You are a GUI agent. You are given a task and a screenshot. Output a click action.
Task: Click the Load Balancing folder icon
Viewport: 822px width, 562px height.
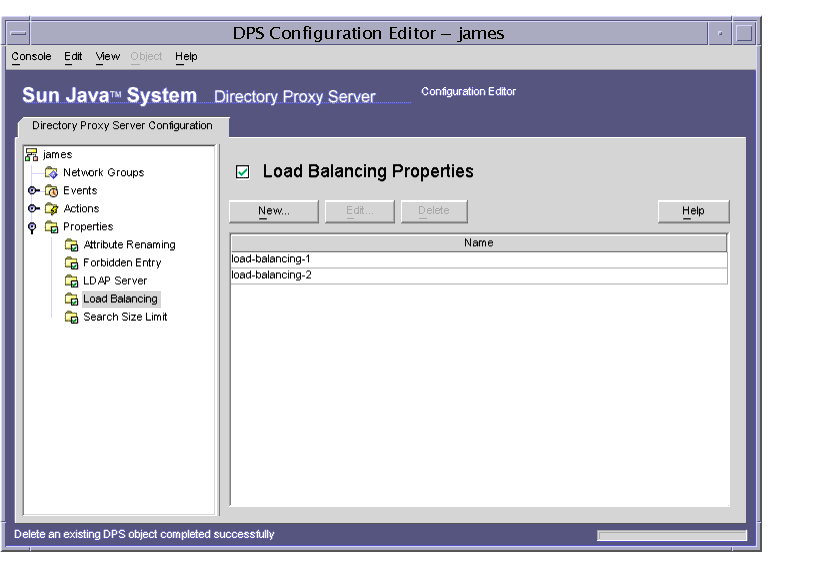click(x=71, y=299)
